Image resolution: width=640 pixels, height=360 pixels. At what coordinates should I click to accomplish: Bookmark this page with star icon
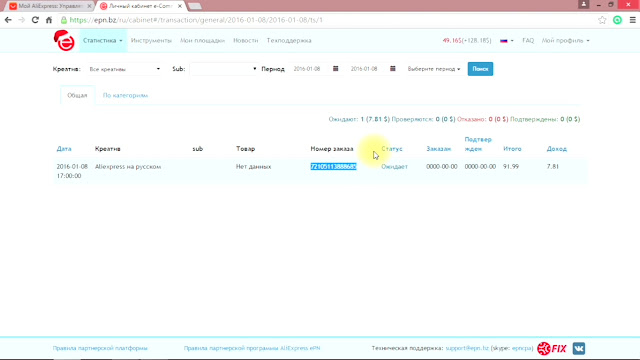[x=602, y=20]
